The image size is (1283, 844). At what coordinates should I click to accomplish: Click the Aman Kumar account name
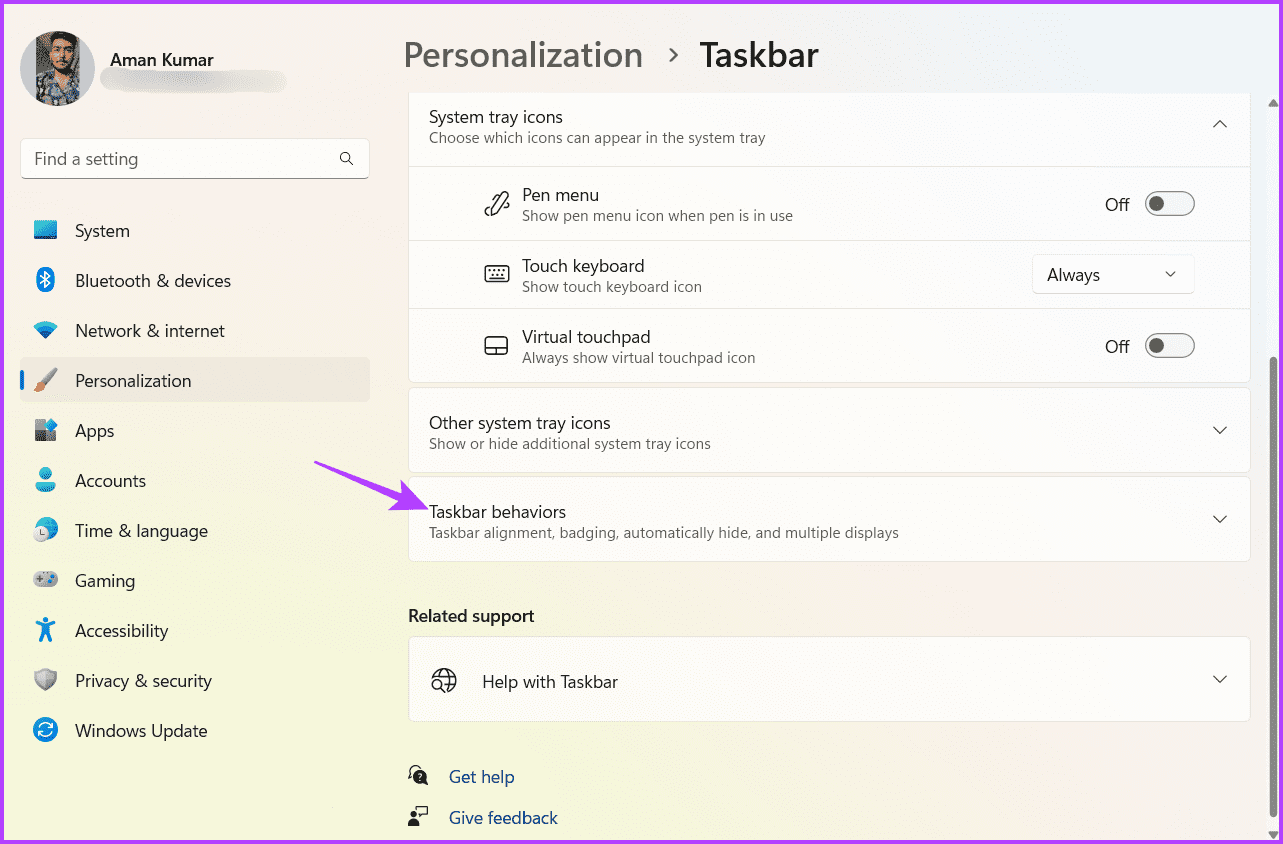[160, 60]
